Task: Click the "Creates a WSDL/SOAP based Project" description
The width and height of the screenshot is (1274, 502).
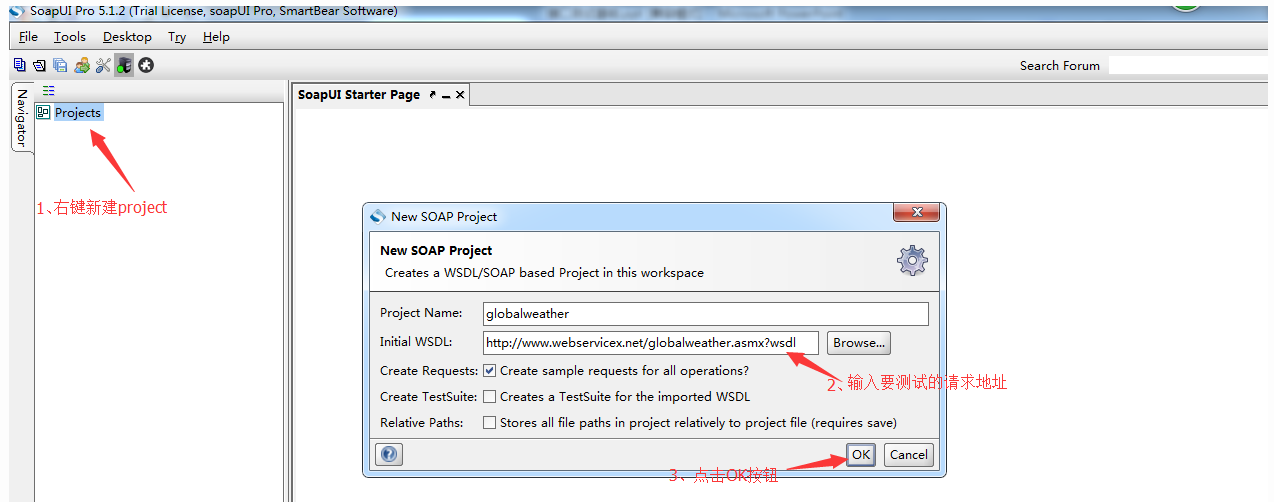Action: point(544,273)
